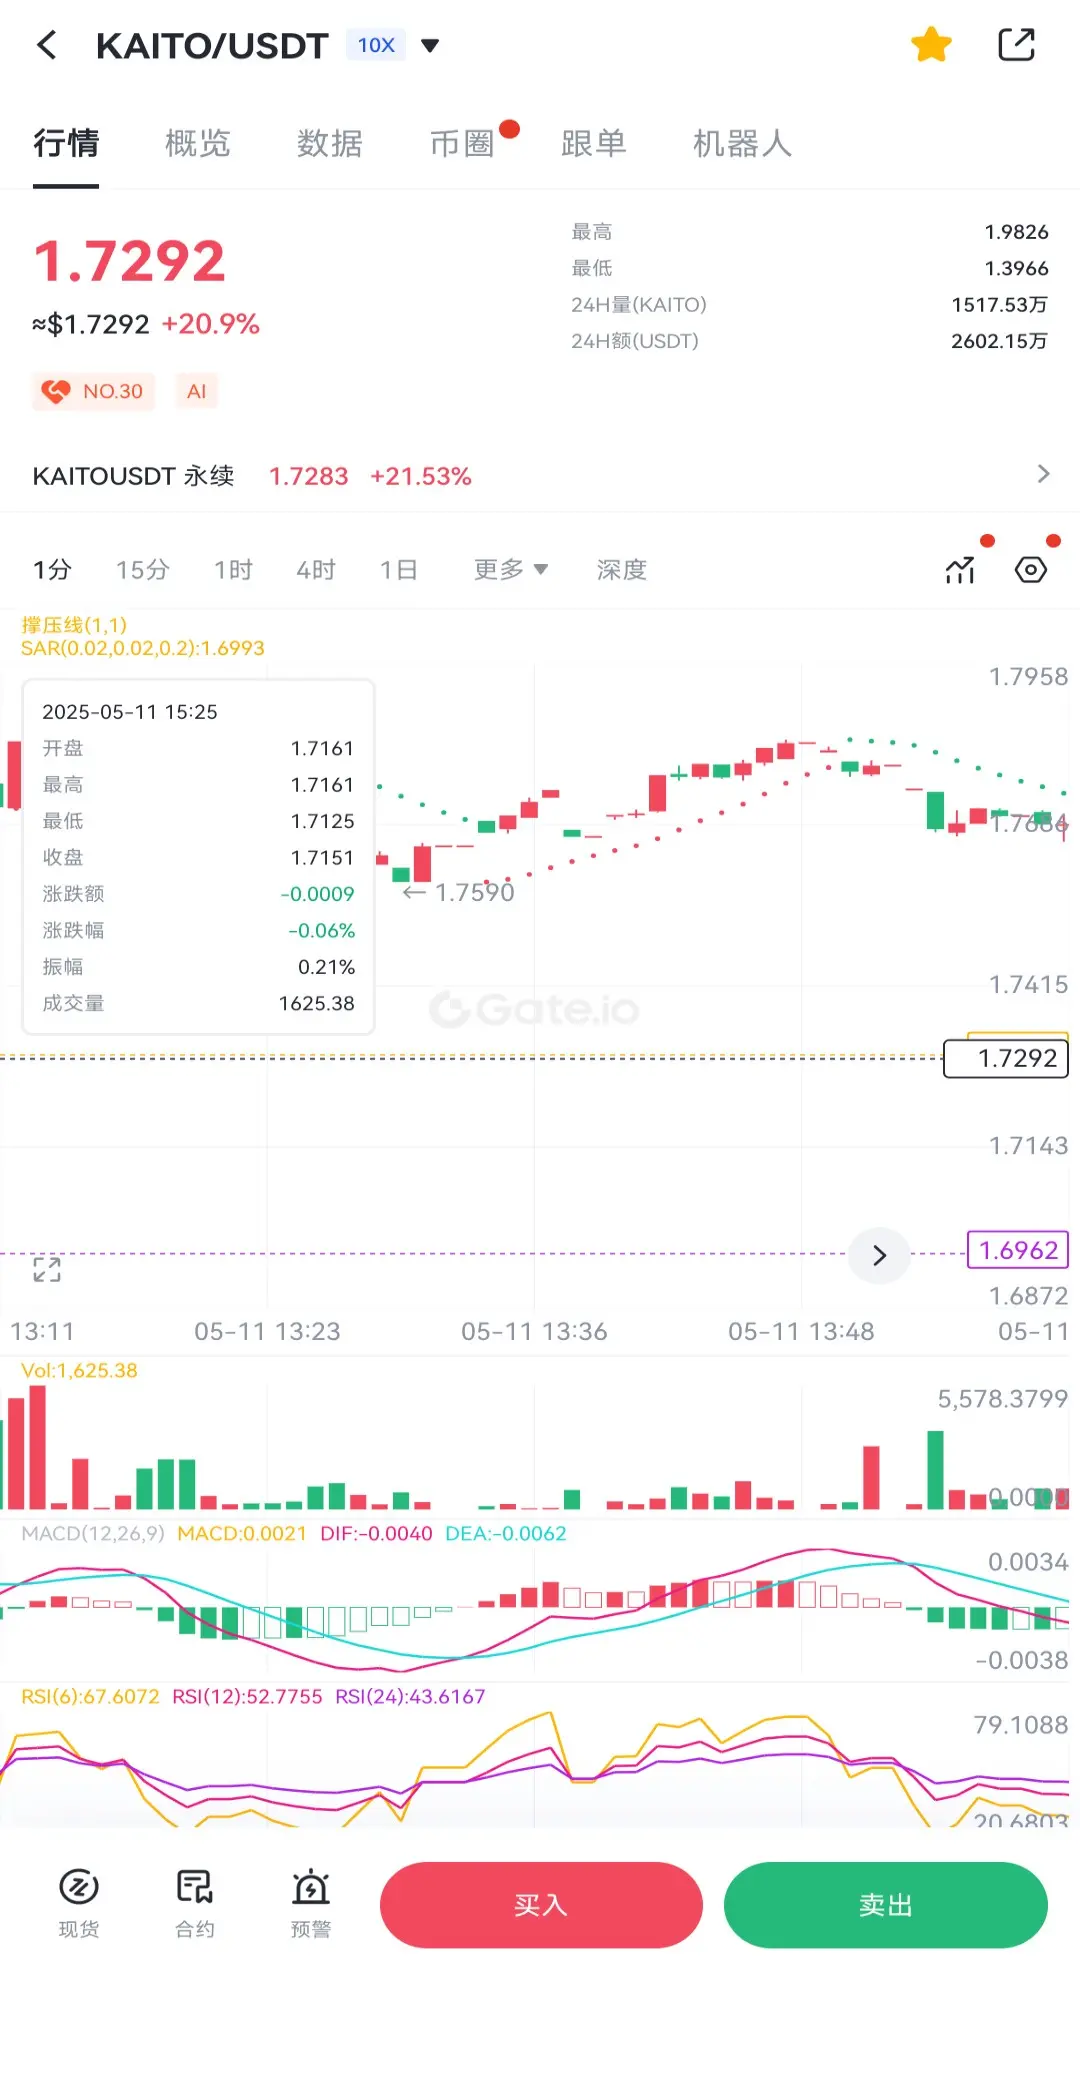1080x2096 pixels.
Task: Expand the perpetual contract row chevron
Action: point(1043,474)
